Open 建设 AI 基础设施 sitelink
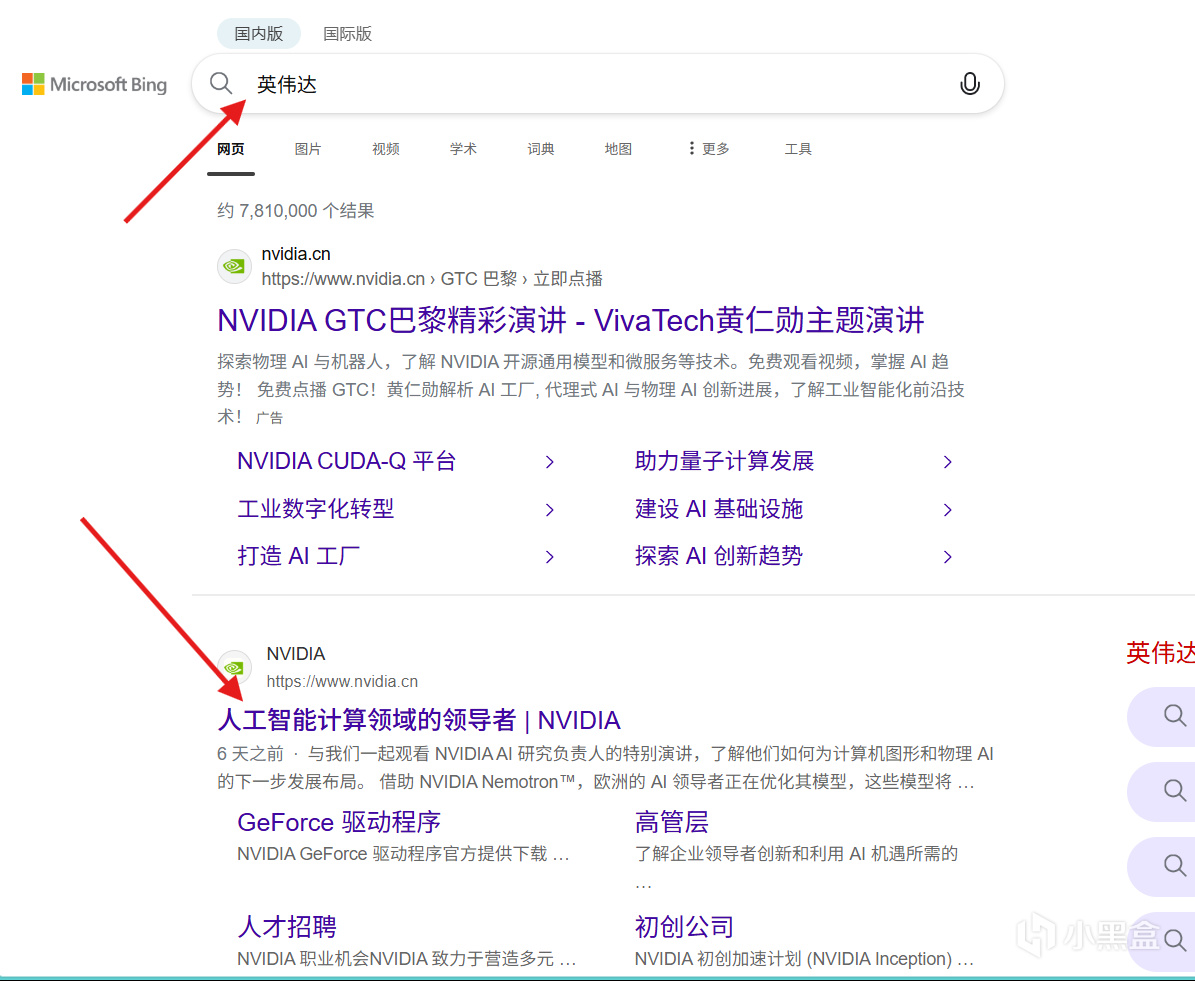This screenshot has height=981, width=1195. coord(719,508)
